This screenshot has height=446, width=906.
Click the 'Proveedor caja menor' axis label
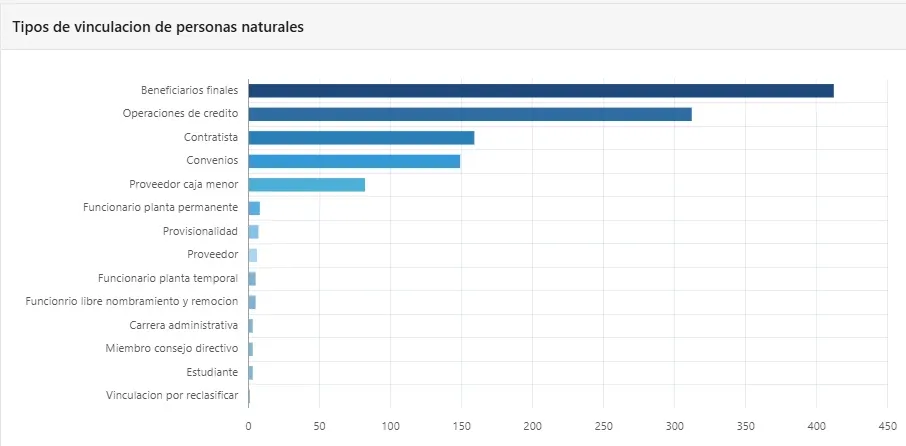184,184
